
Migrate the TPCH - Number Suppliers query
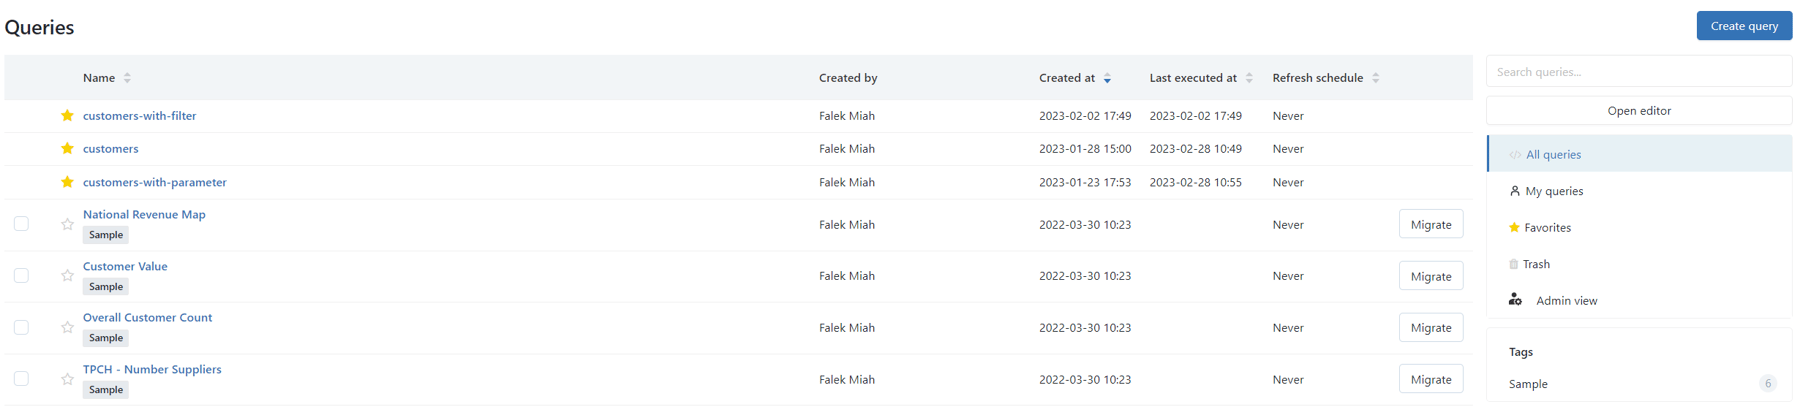1430,379
